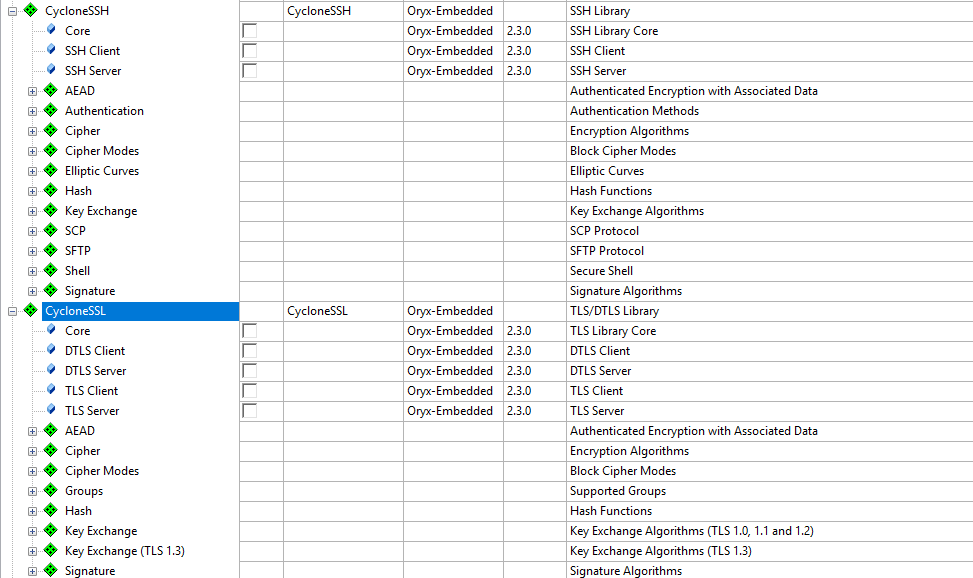Click the blue component icon next to SSH Client

(51, 50)
